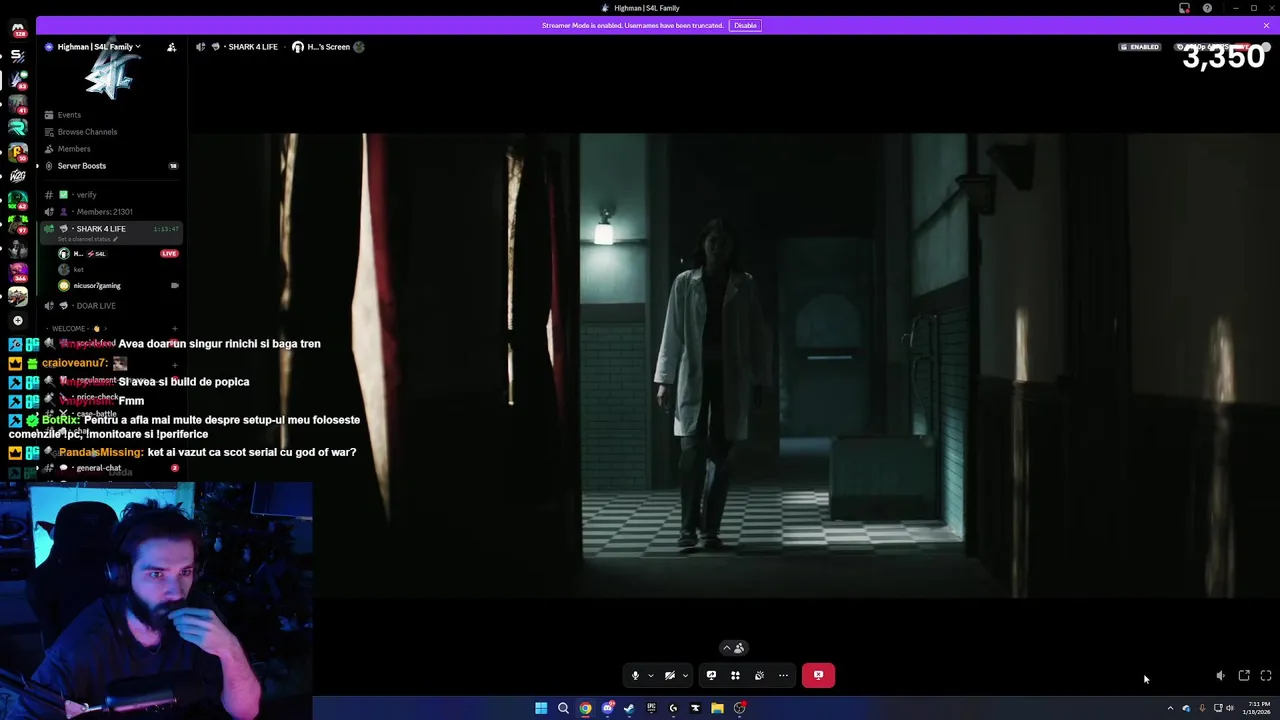Disable Streamer Mode via Disable button
1280x720 pixels.
pyautogui.click(x=745, y=25)
